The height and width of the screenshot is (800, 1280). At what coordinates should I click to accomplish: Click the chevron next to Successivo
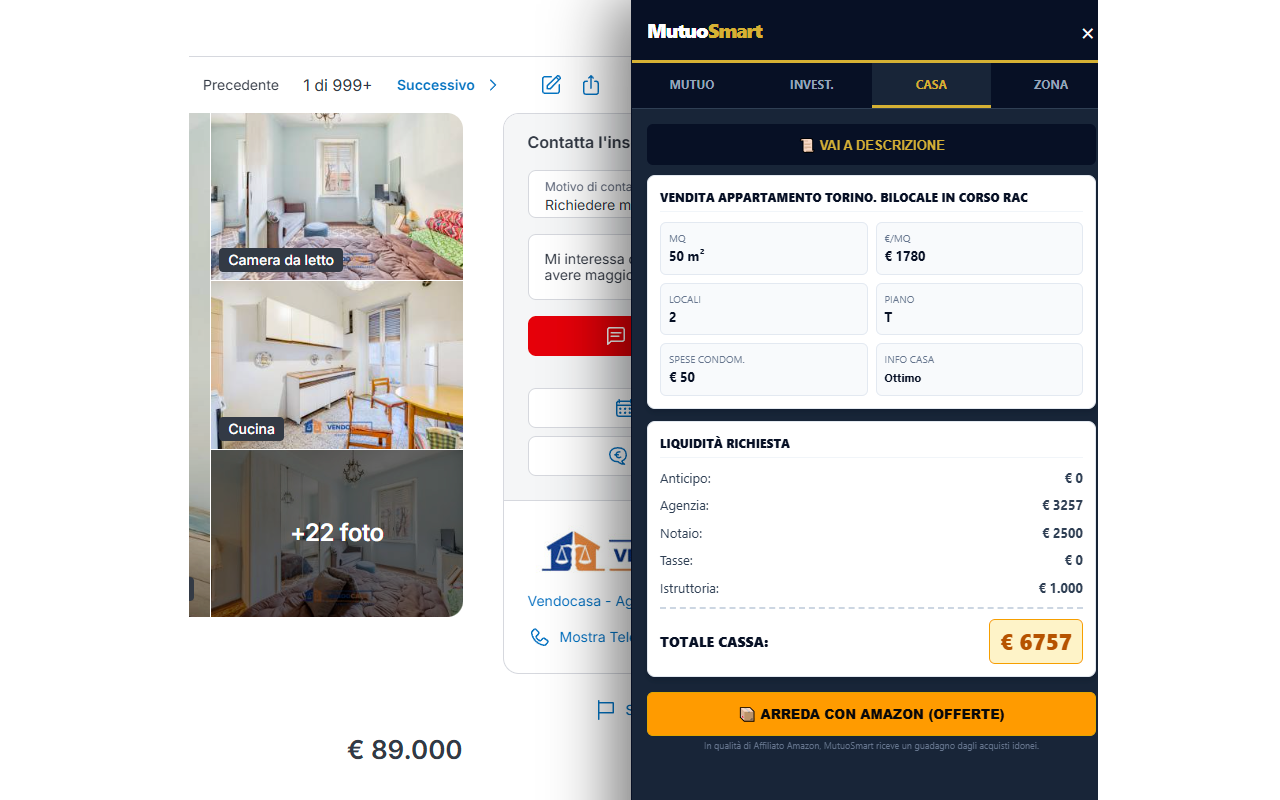pyautogui.click(x=493, y=85)
